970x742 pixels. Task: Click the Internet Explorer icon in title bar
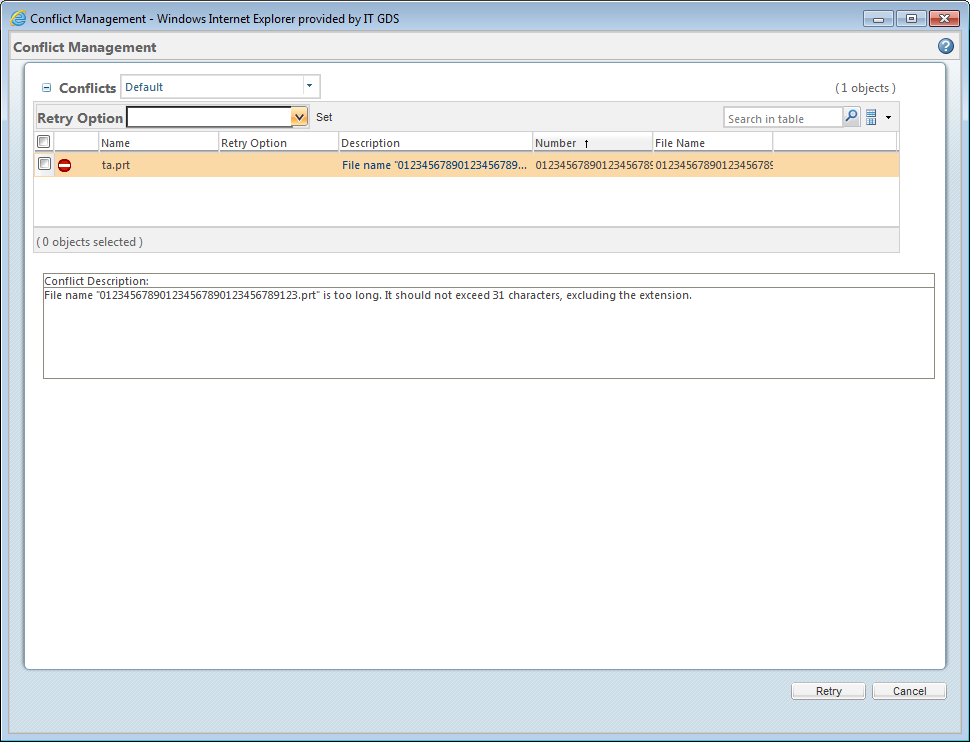[x=16, y=17]
